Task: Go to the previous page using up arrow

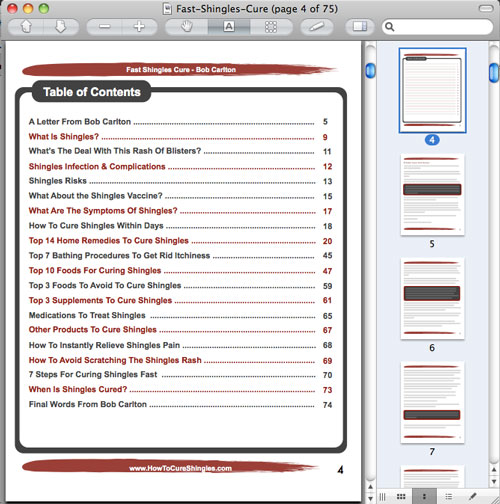Action: (26, 27)
